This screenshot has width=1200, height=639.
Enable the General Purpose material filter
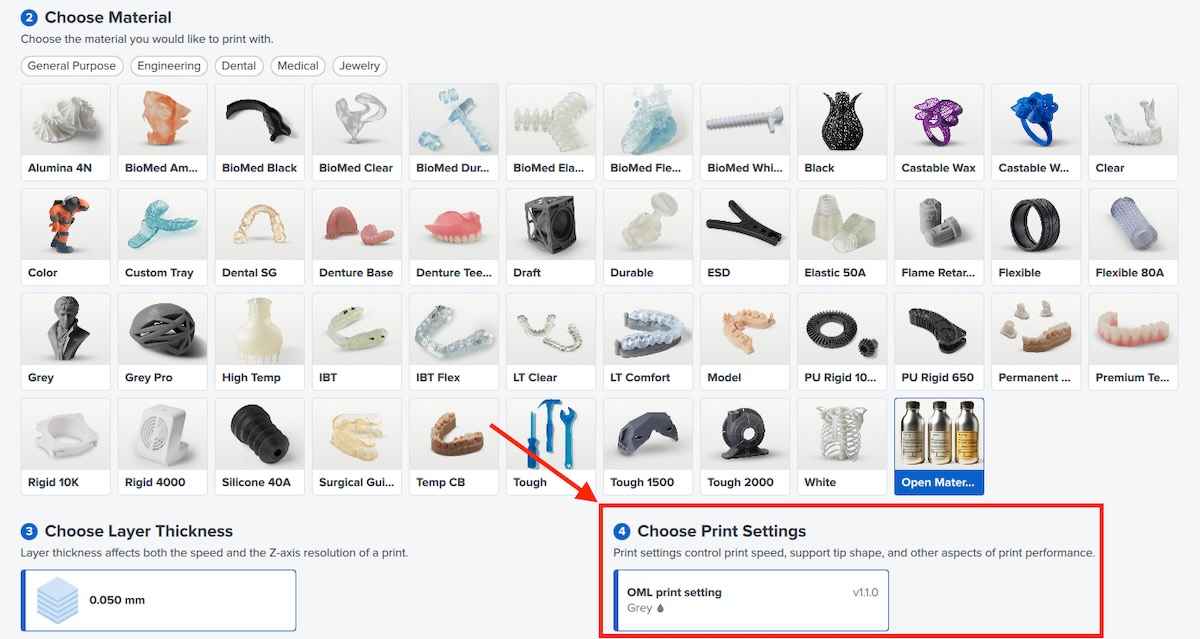coord(71,65)
